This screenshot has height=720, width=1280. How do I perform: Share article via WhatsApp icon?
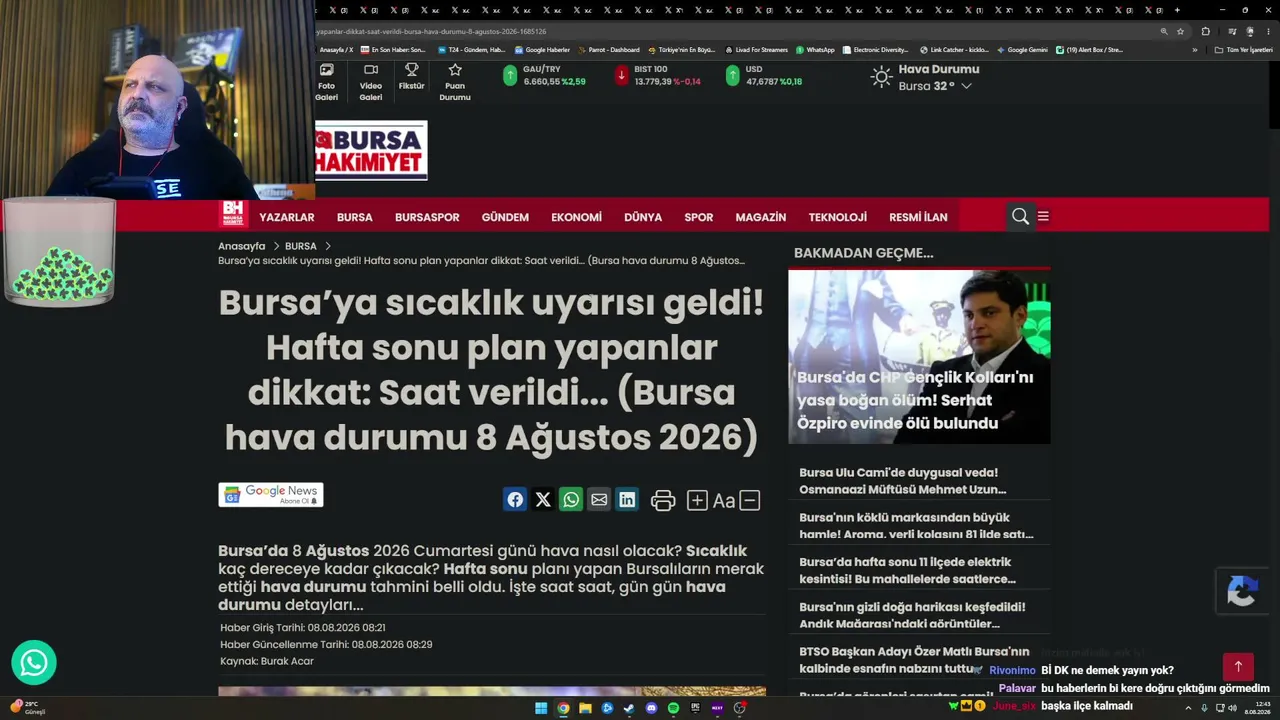pos(571,500)
